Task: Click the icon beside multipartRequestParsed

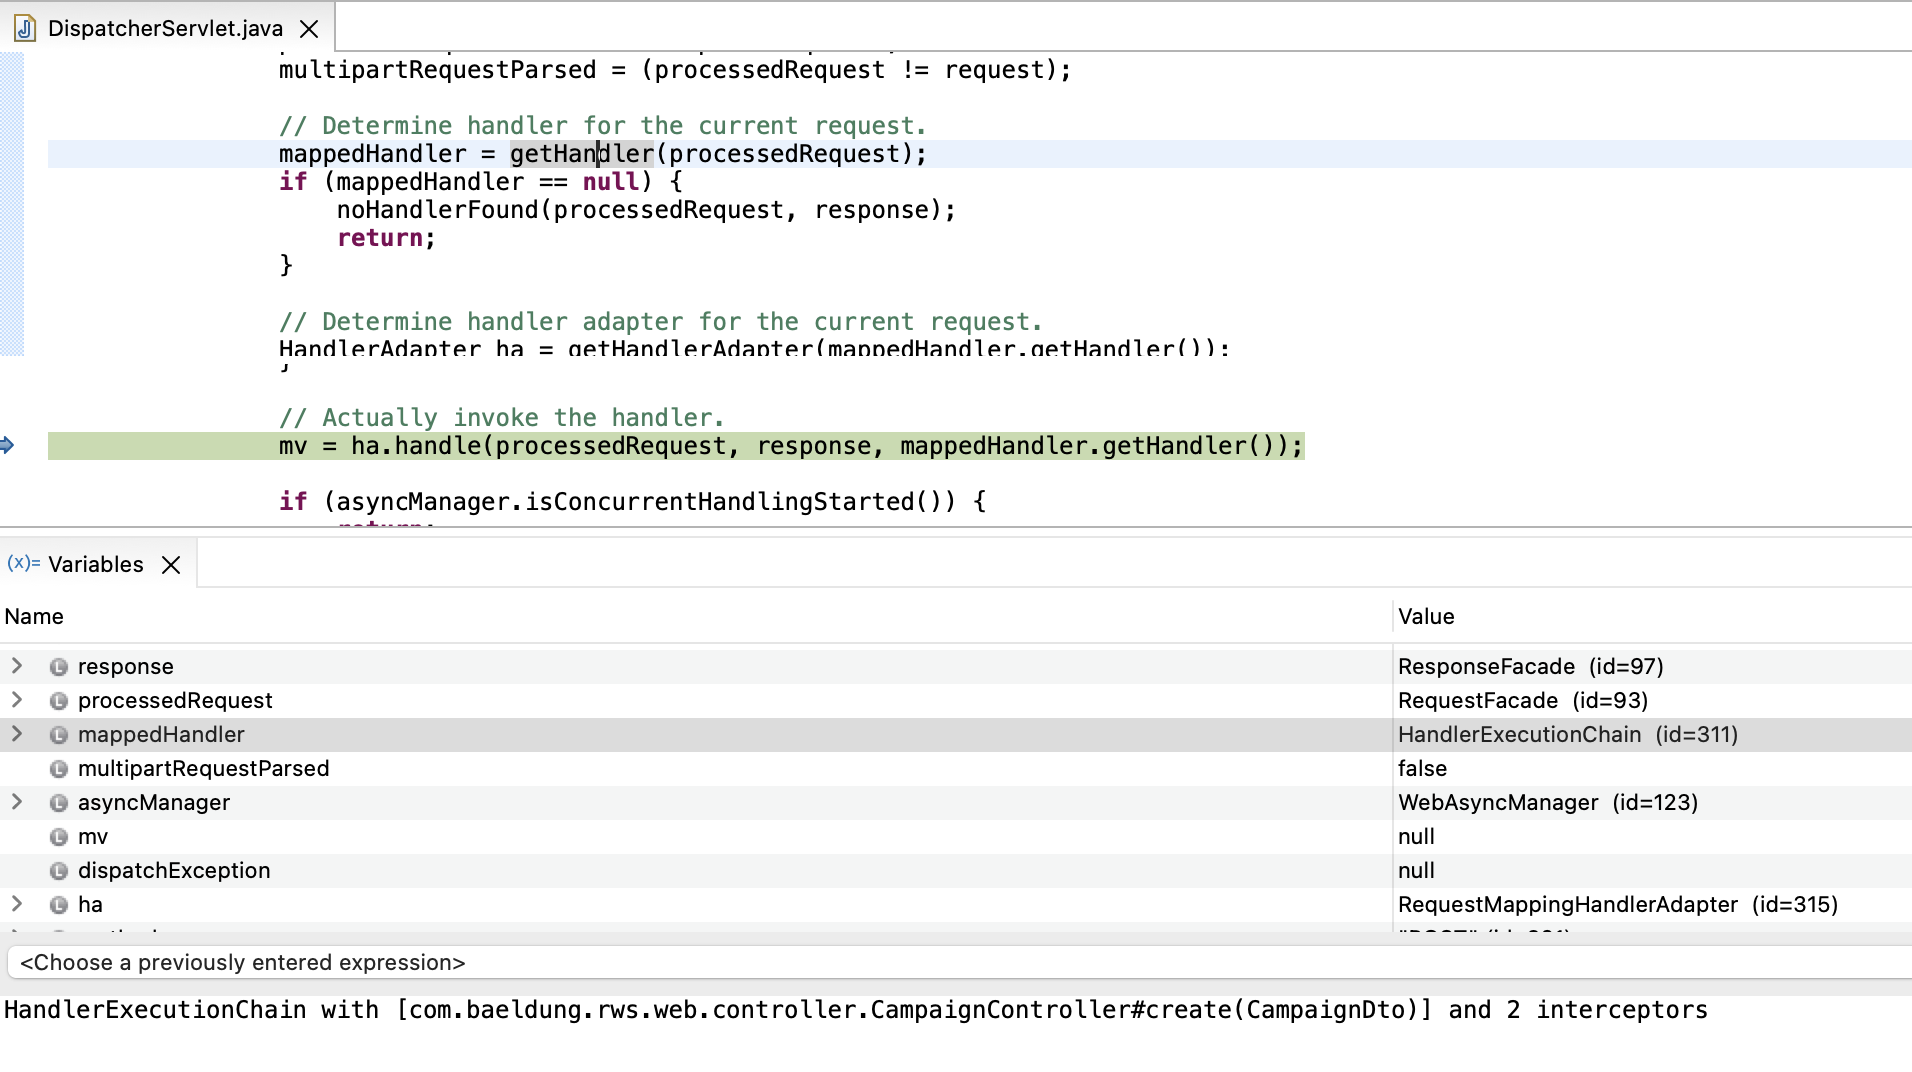Action: coord(59,769)
